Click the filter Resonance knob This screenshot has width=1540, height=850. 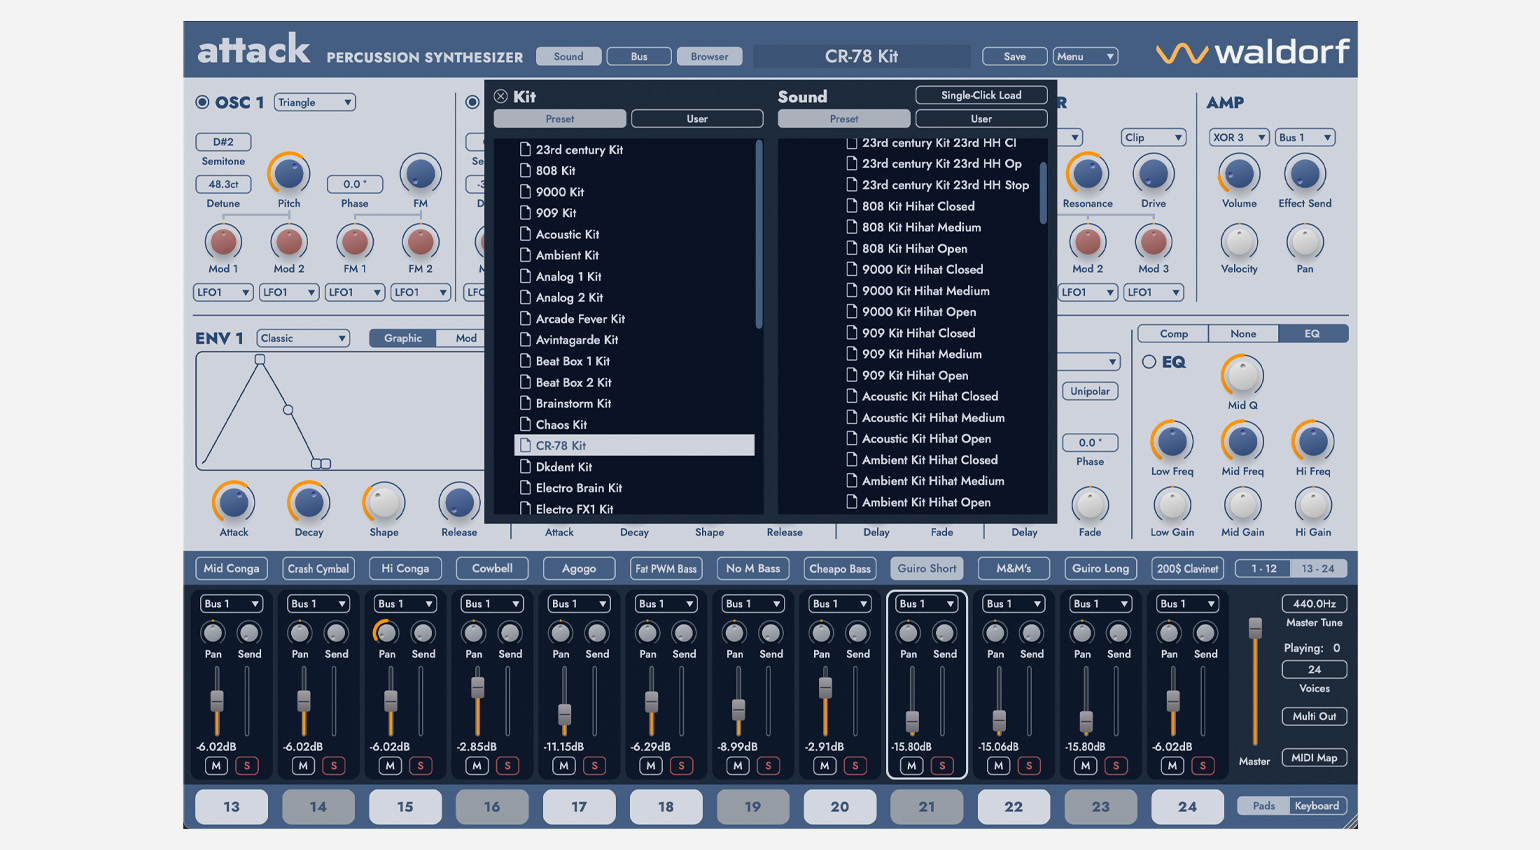click(1087, 174)
